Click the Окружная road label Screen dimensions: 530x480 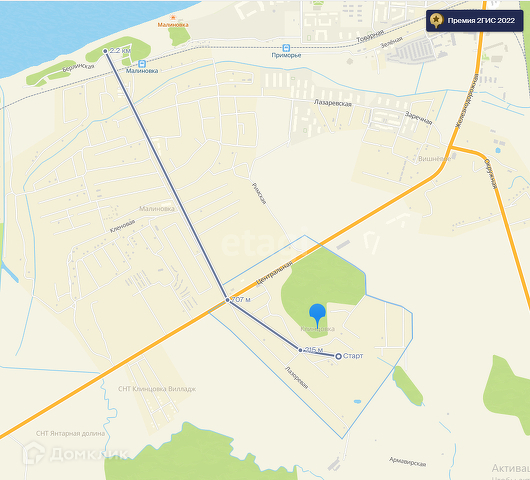pos(491,174)
